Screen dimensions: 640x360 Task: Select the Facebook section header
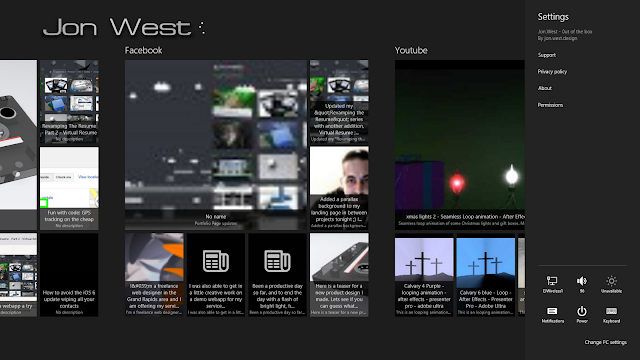(143, 51)
